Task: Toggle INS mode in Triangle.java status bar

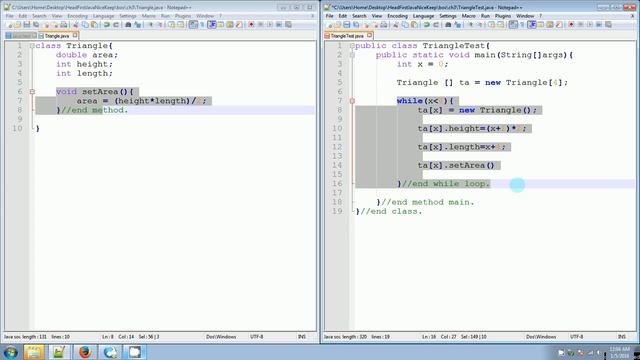Action: 302,337
